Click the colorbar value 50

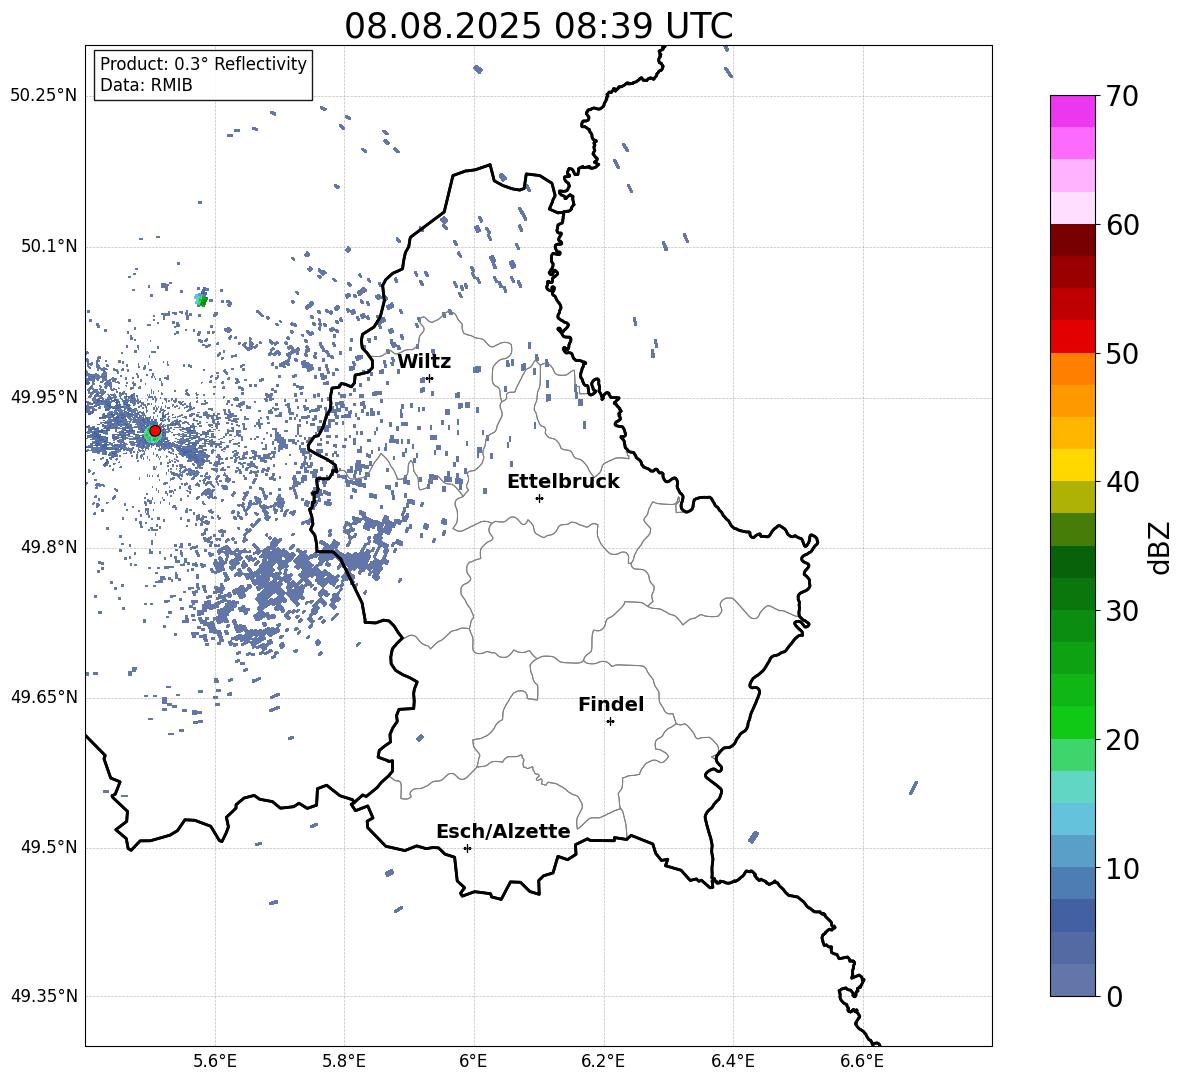click(x=1123, y=354)
